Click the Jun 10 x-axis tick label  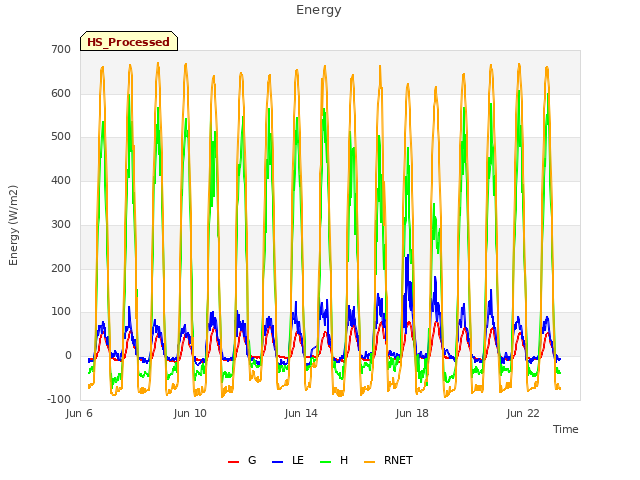190,413
